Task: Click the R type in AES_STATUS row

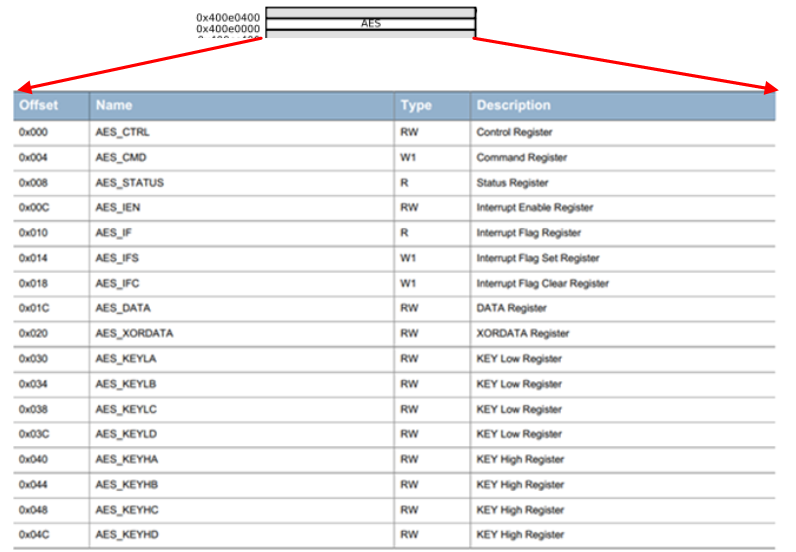Action: (x=404, y=183)
